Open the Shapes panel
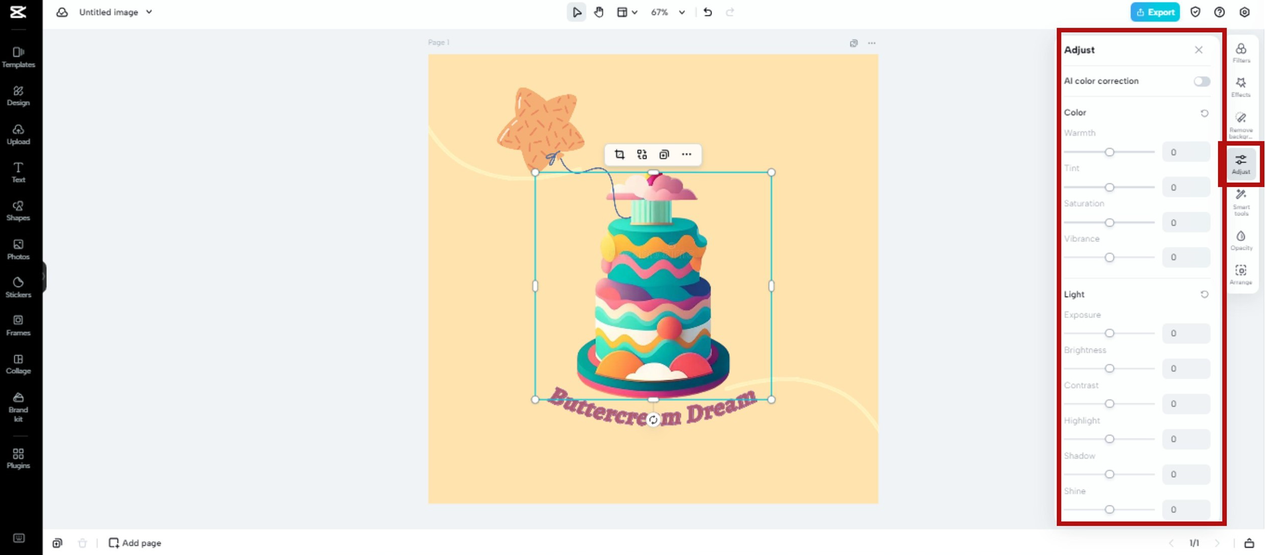The image size is (1265, 555). [x=19, y=210]
